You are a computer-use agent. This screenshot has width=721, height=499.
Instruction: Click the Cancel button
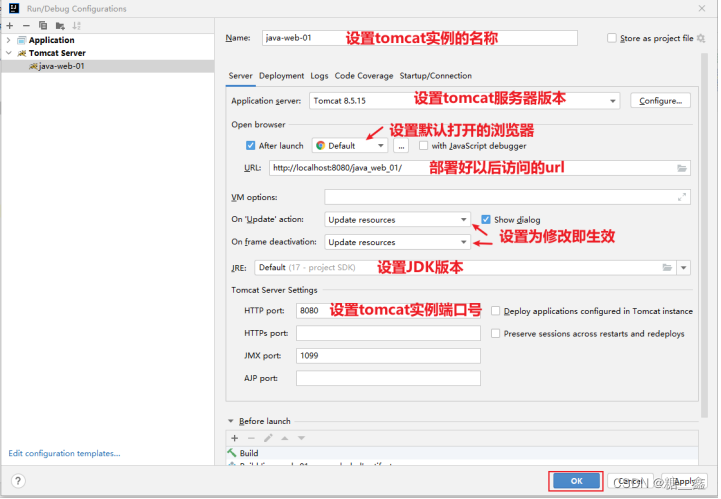tap(631, 481)
